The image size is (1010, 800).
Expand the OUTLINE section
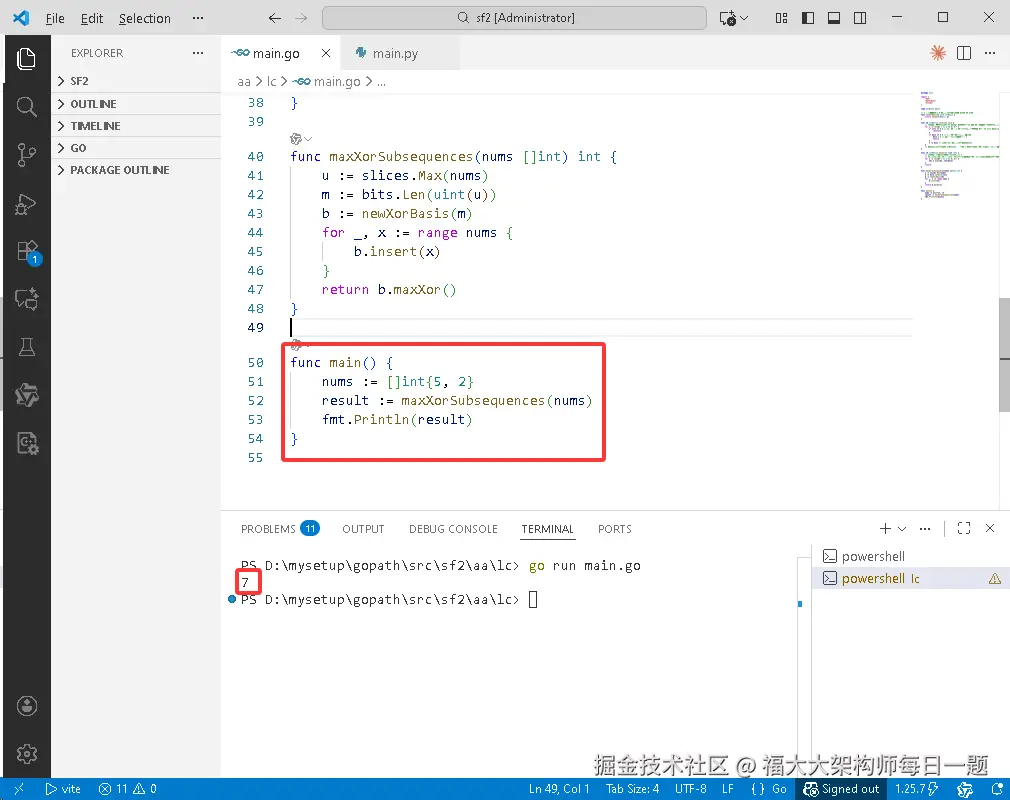137,104
